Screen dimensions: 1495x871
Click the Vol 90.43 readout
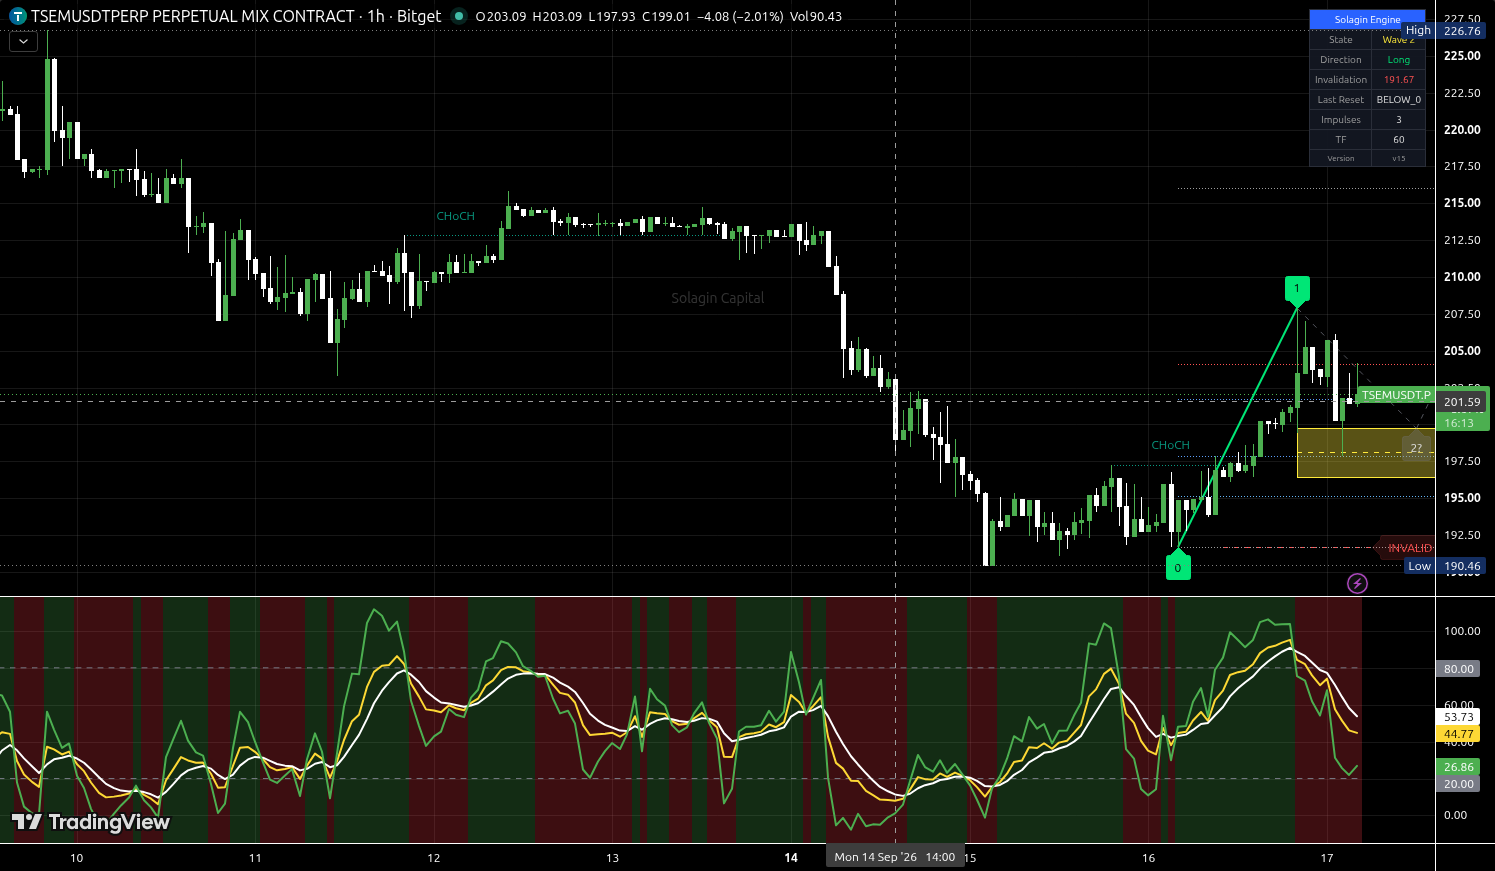click(x=815, y=16)
